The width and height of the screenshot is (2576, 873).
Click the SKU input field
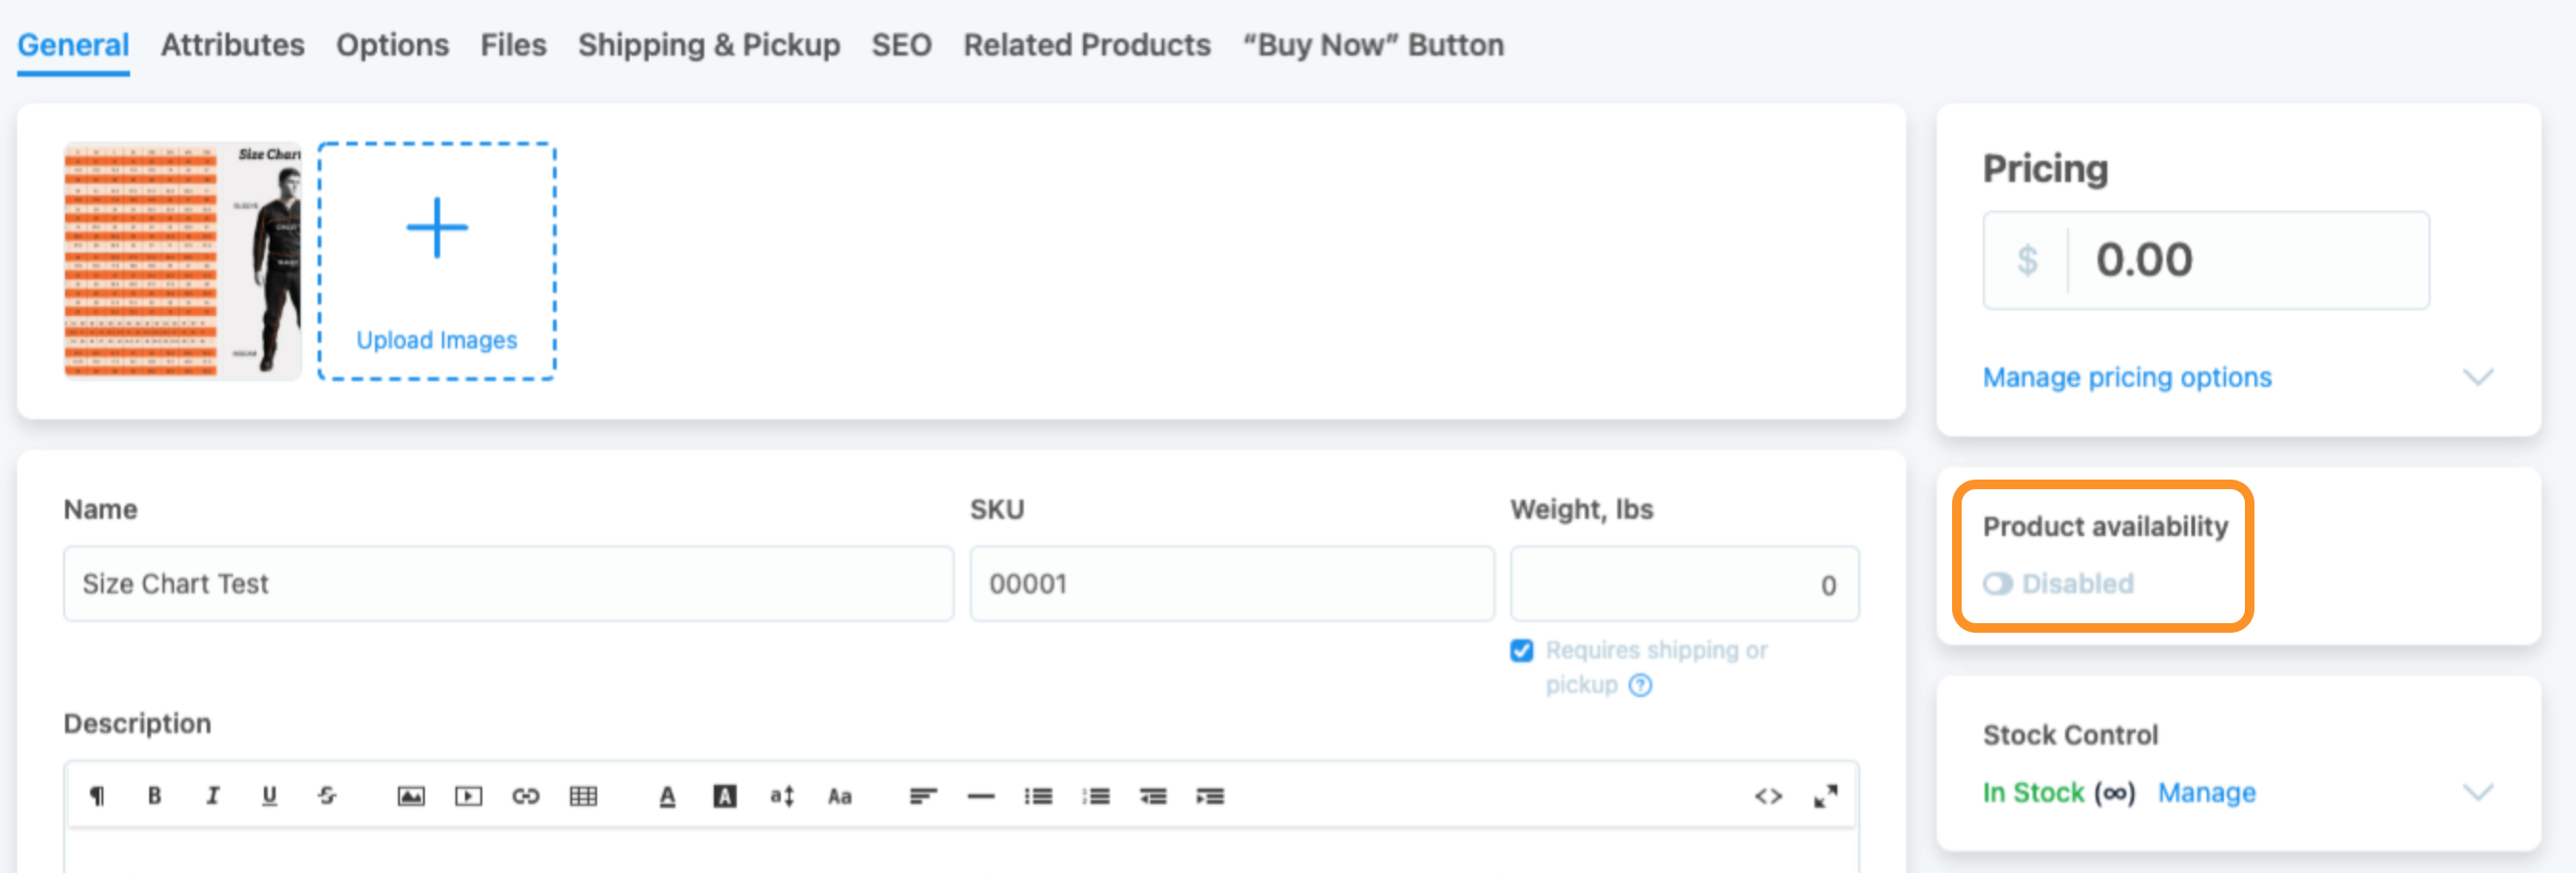click(1231, 584)
